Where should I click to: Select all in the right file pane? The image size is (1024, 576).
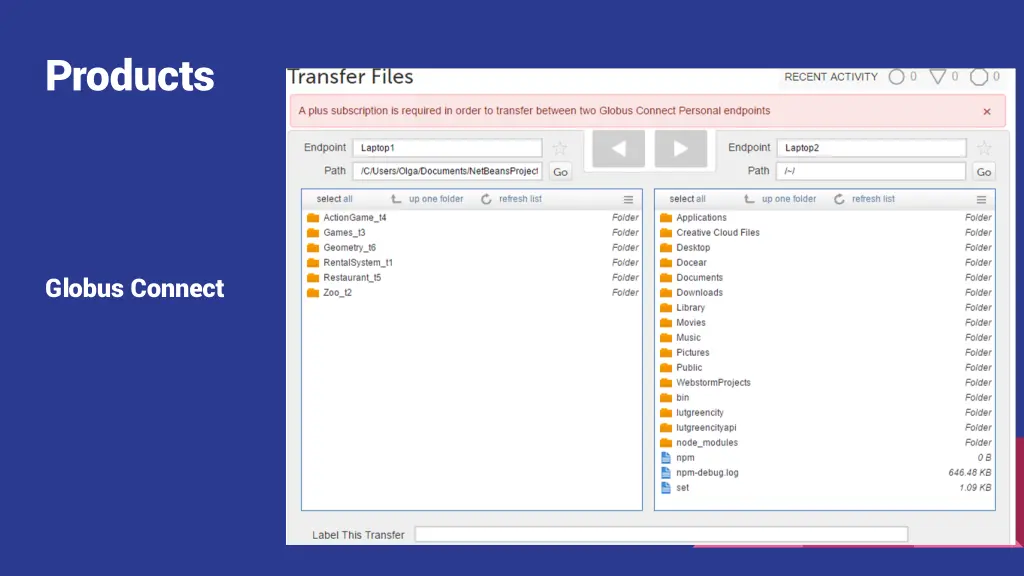tap(687, 199)
